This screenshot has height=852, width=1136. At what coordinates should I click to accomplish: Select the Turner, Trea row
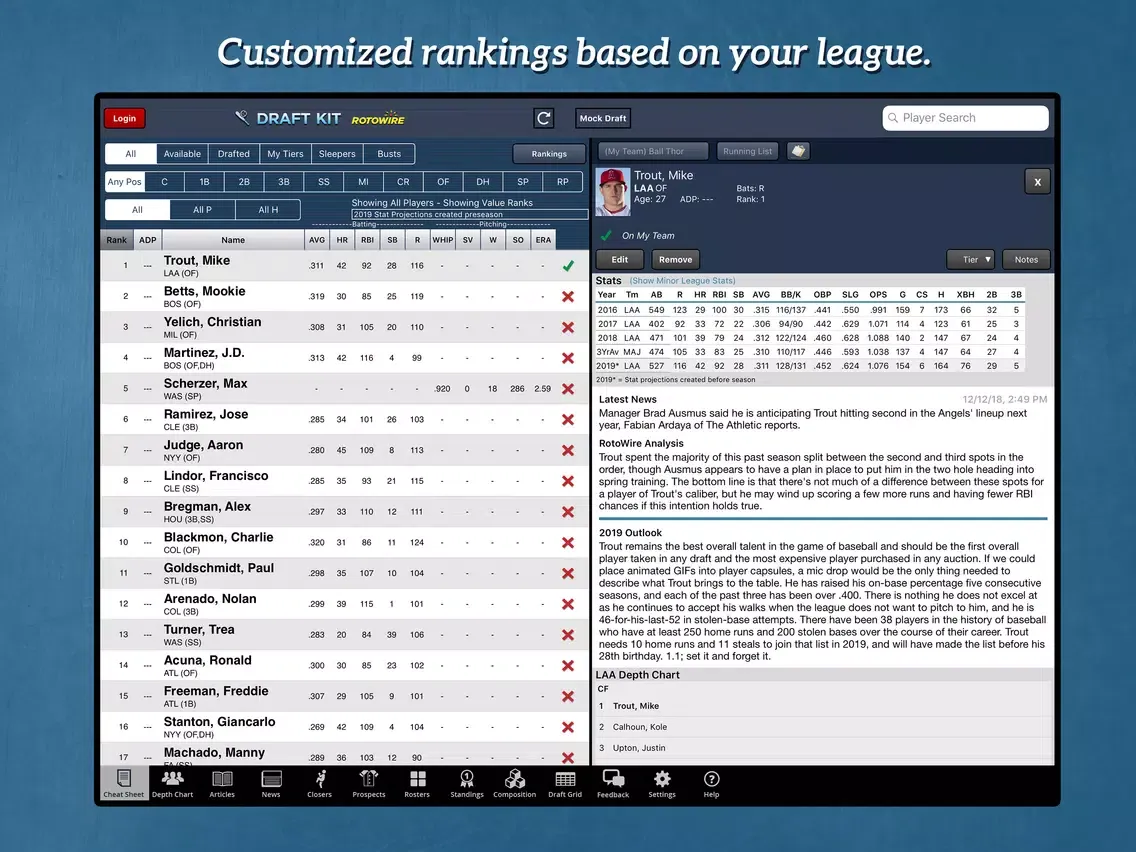(345, 635)
